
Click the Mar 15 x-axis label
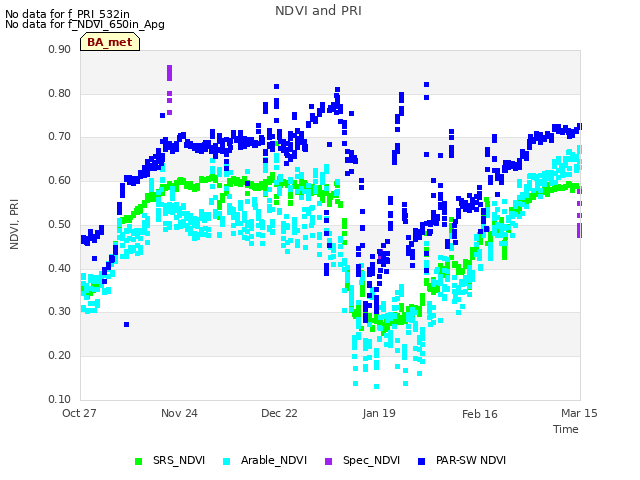pyautogui.click(x=579, y=413)
